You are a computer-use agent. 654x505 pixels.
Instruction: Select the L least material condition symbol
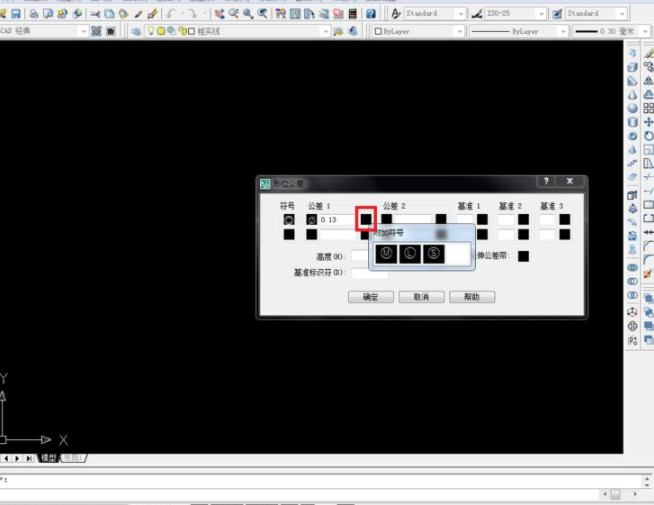point(410,254)
